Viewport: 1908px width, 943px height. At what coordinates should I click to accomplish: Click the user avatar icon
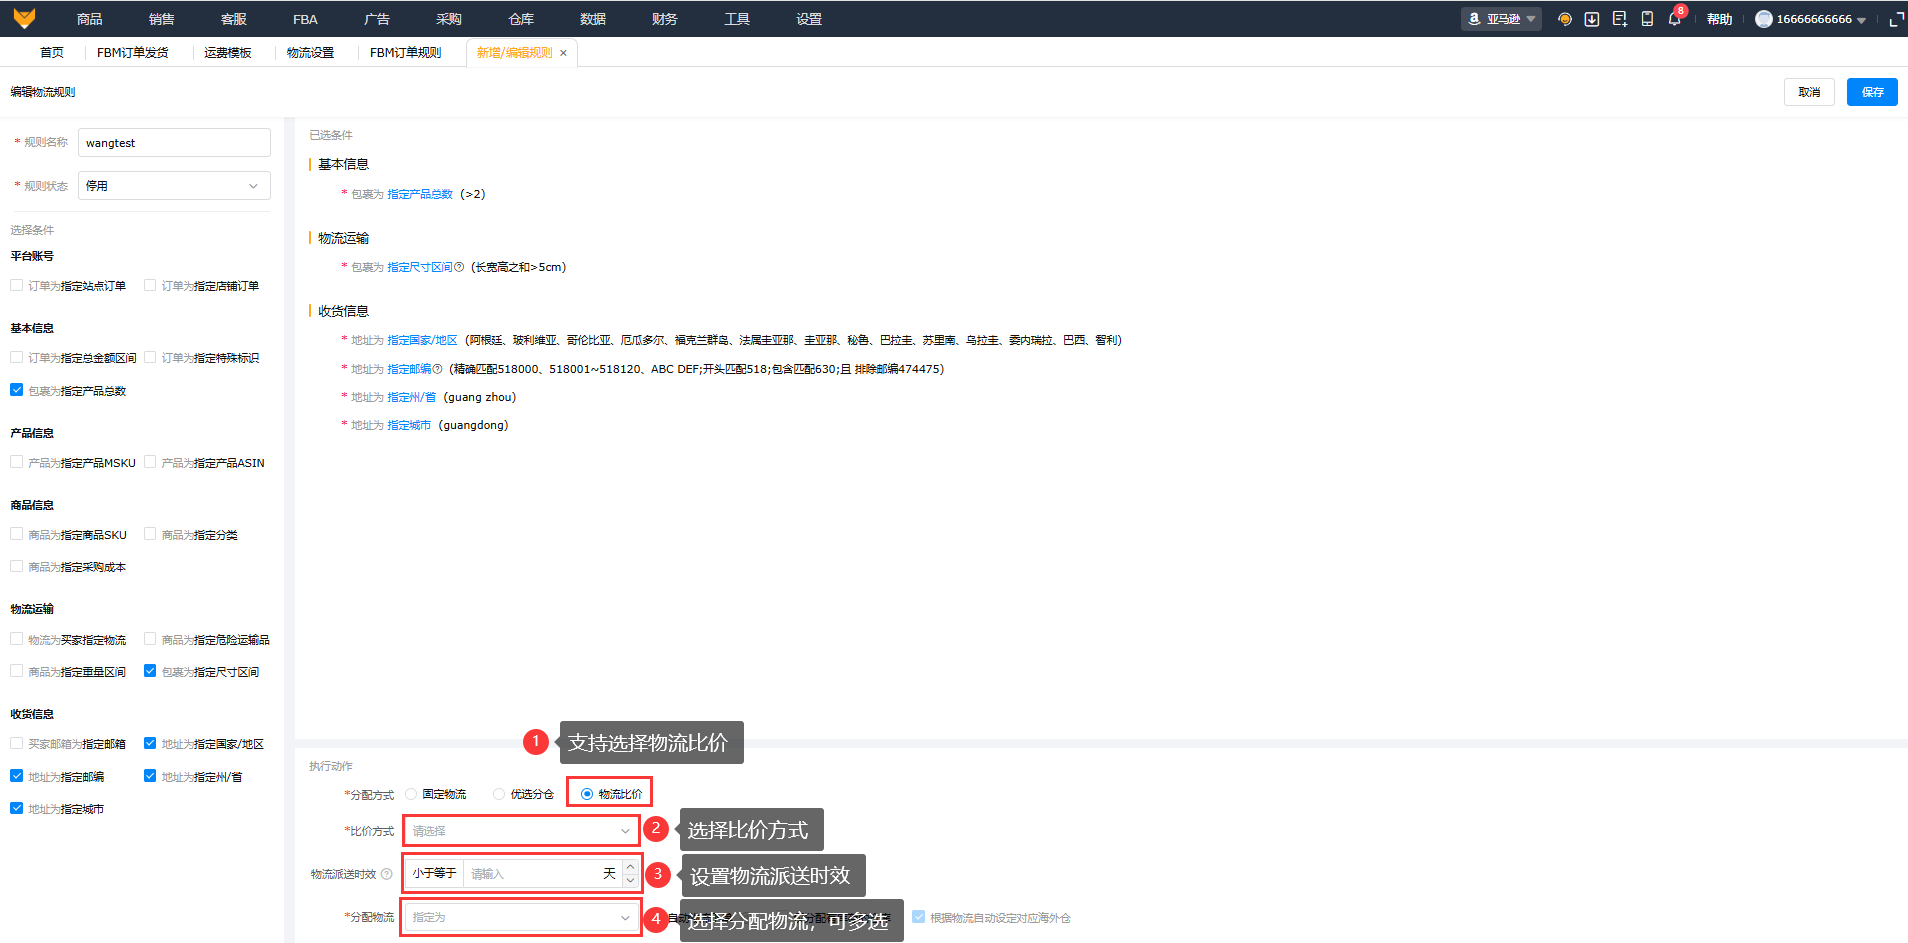(1764, 19)
